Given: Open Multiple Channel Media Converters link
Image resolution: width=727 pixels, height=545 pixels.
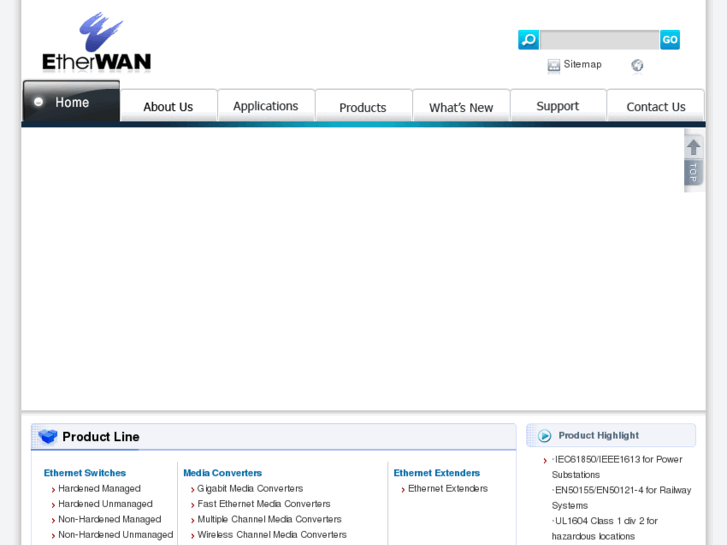Looking at the screenshot, I should 269,519.
